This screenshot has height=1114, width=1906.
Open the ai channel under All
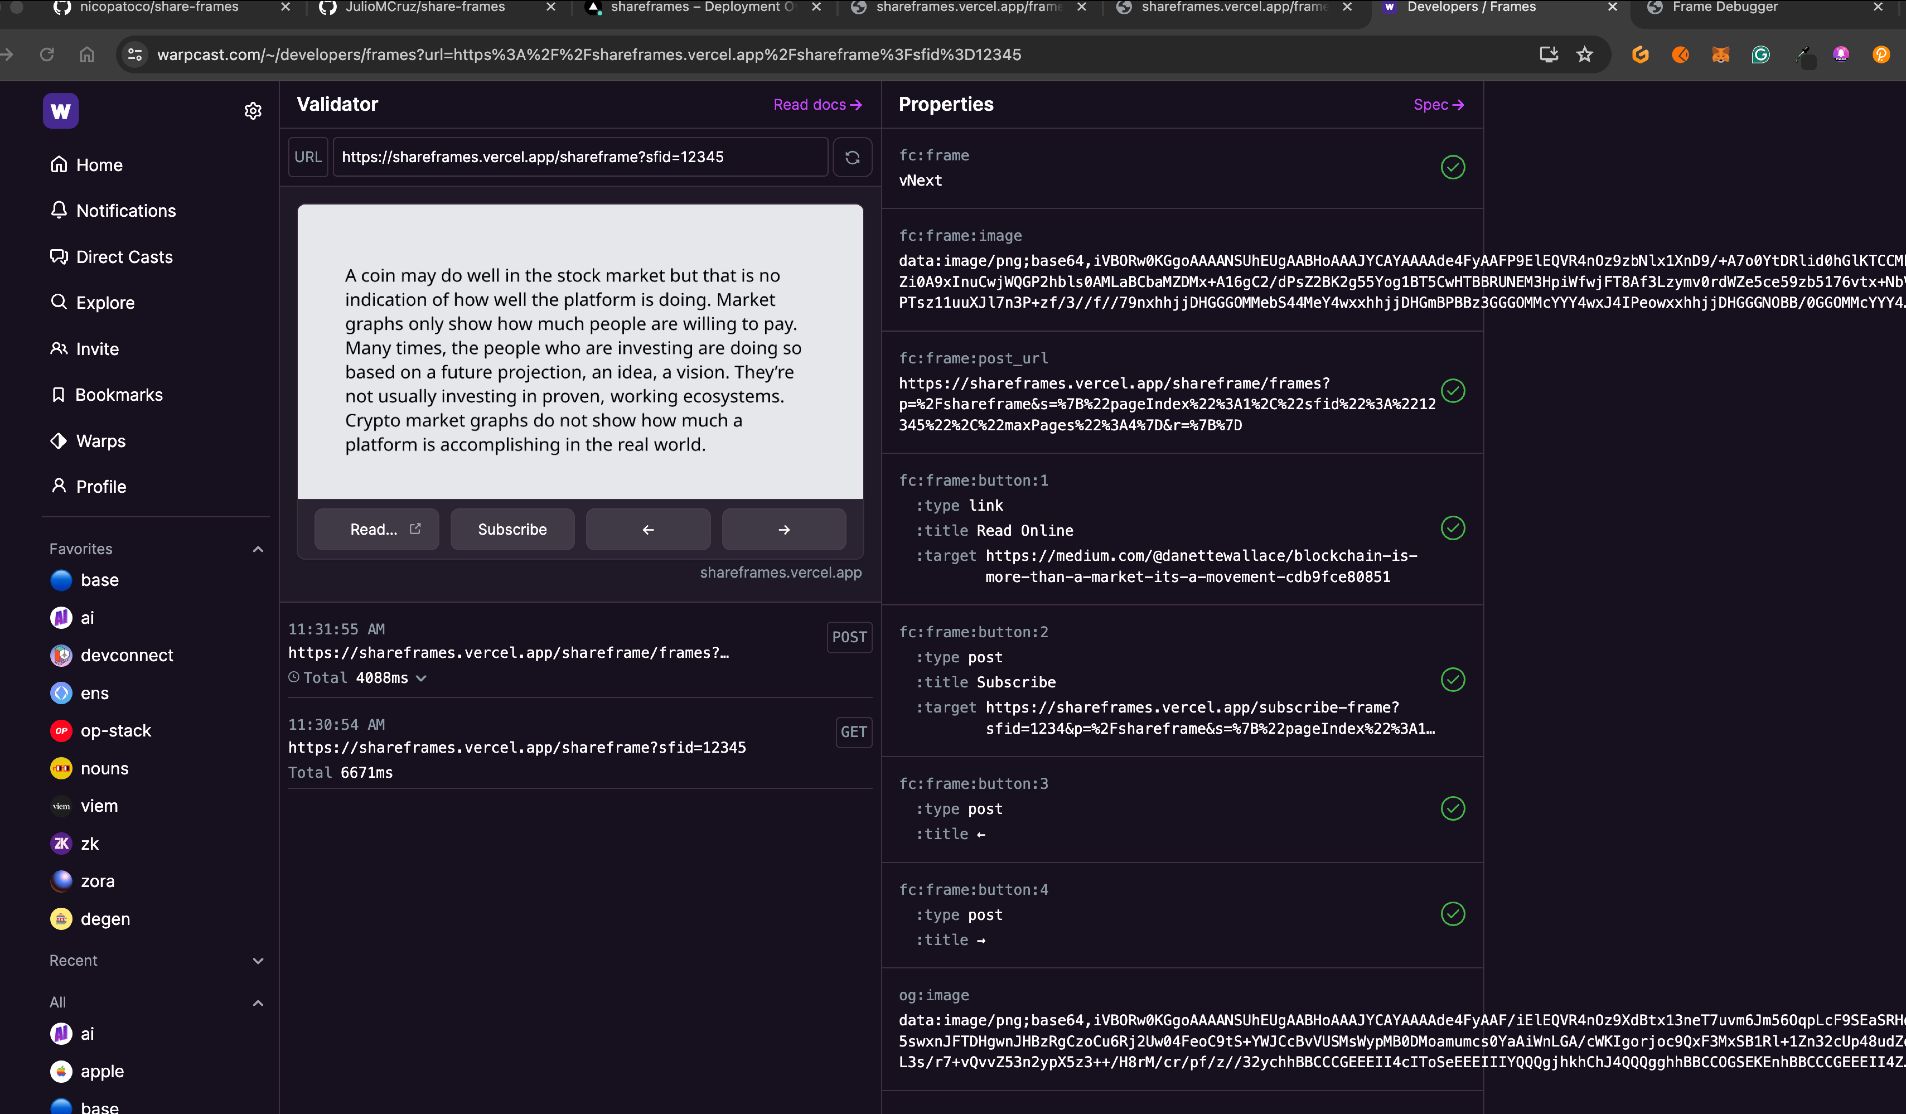pos(72,1034)
